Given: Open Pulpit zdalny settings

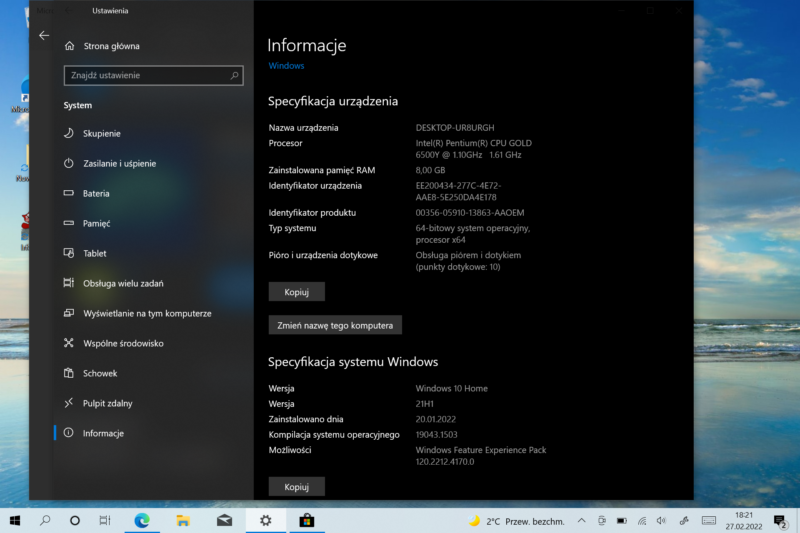Looking at the screenshot, I should (x=107, y=403).
